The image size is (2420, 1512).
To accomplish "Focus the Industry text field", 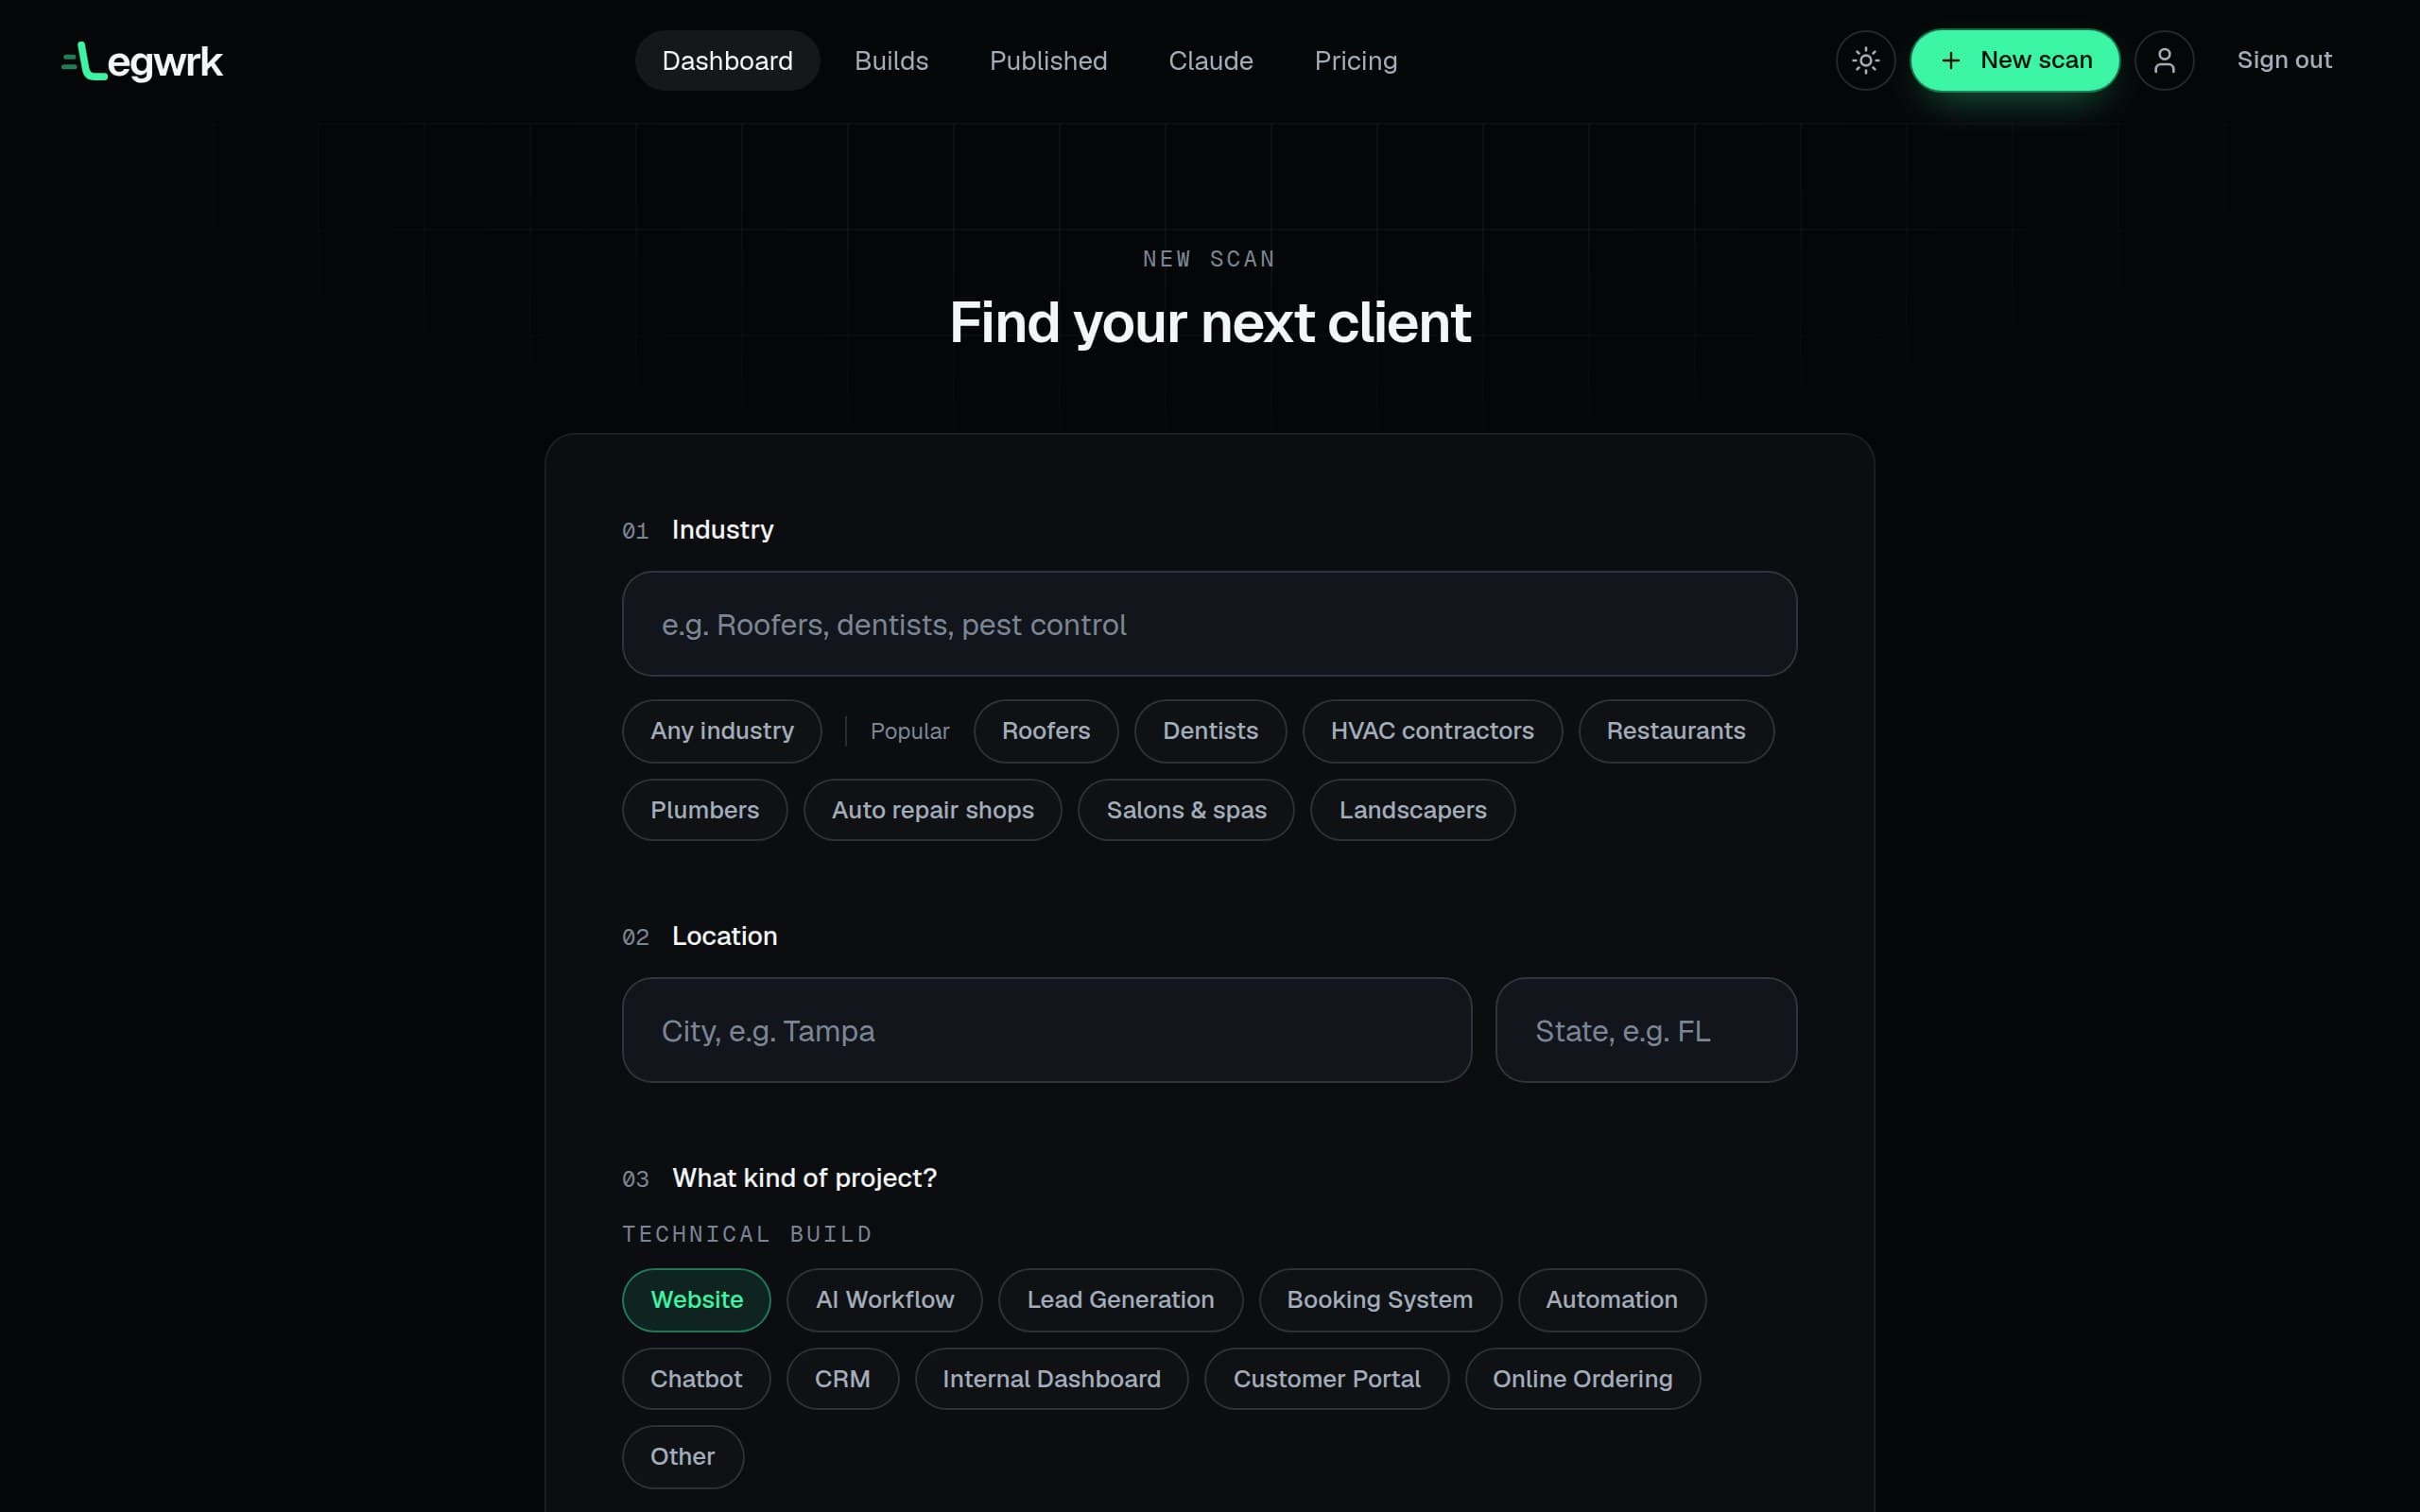I will pyautogui.click(x=1209, y=624).
